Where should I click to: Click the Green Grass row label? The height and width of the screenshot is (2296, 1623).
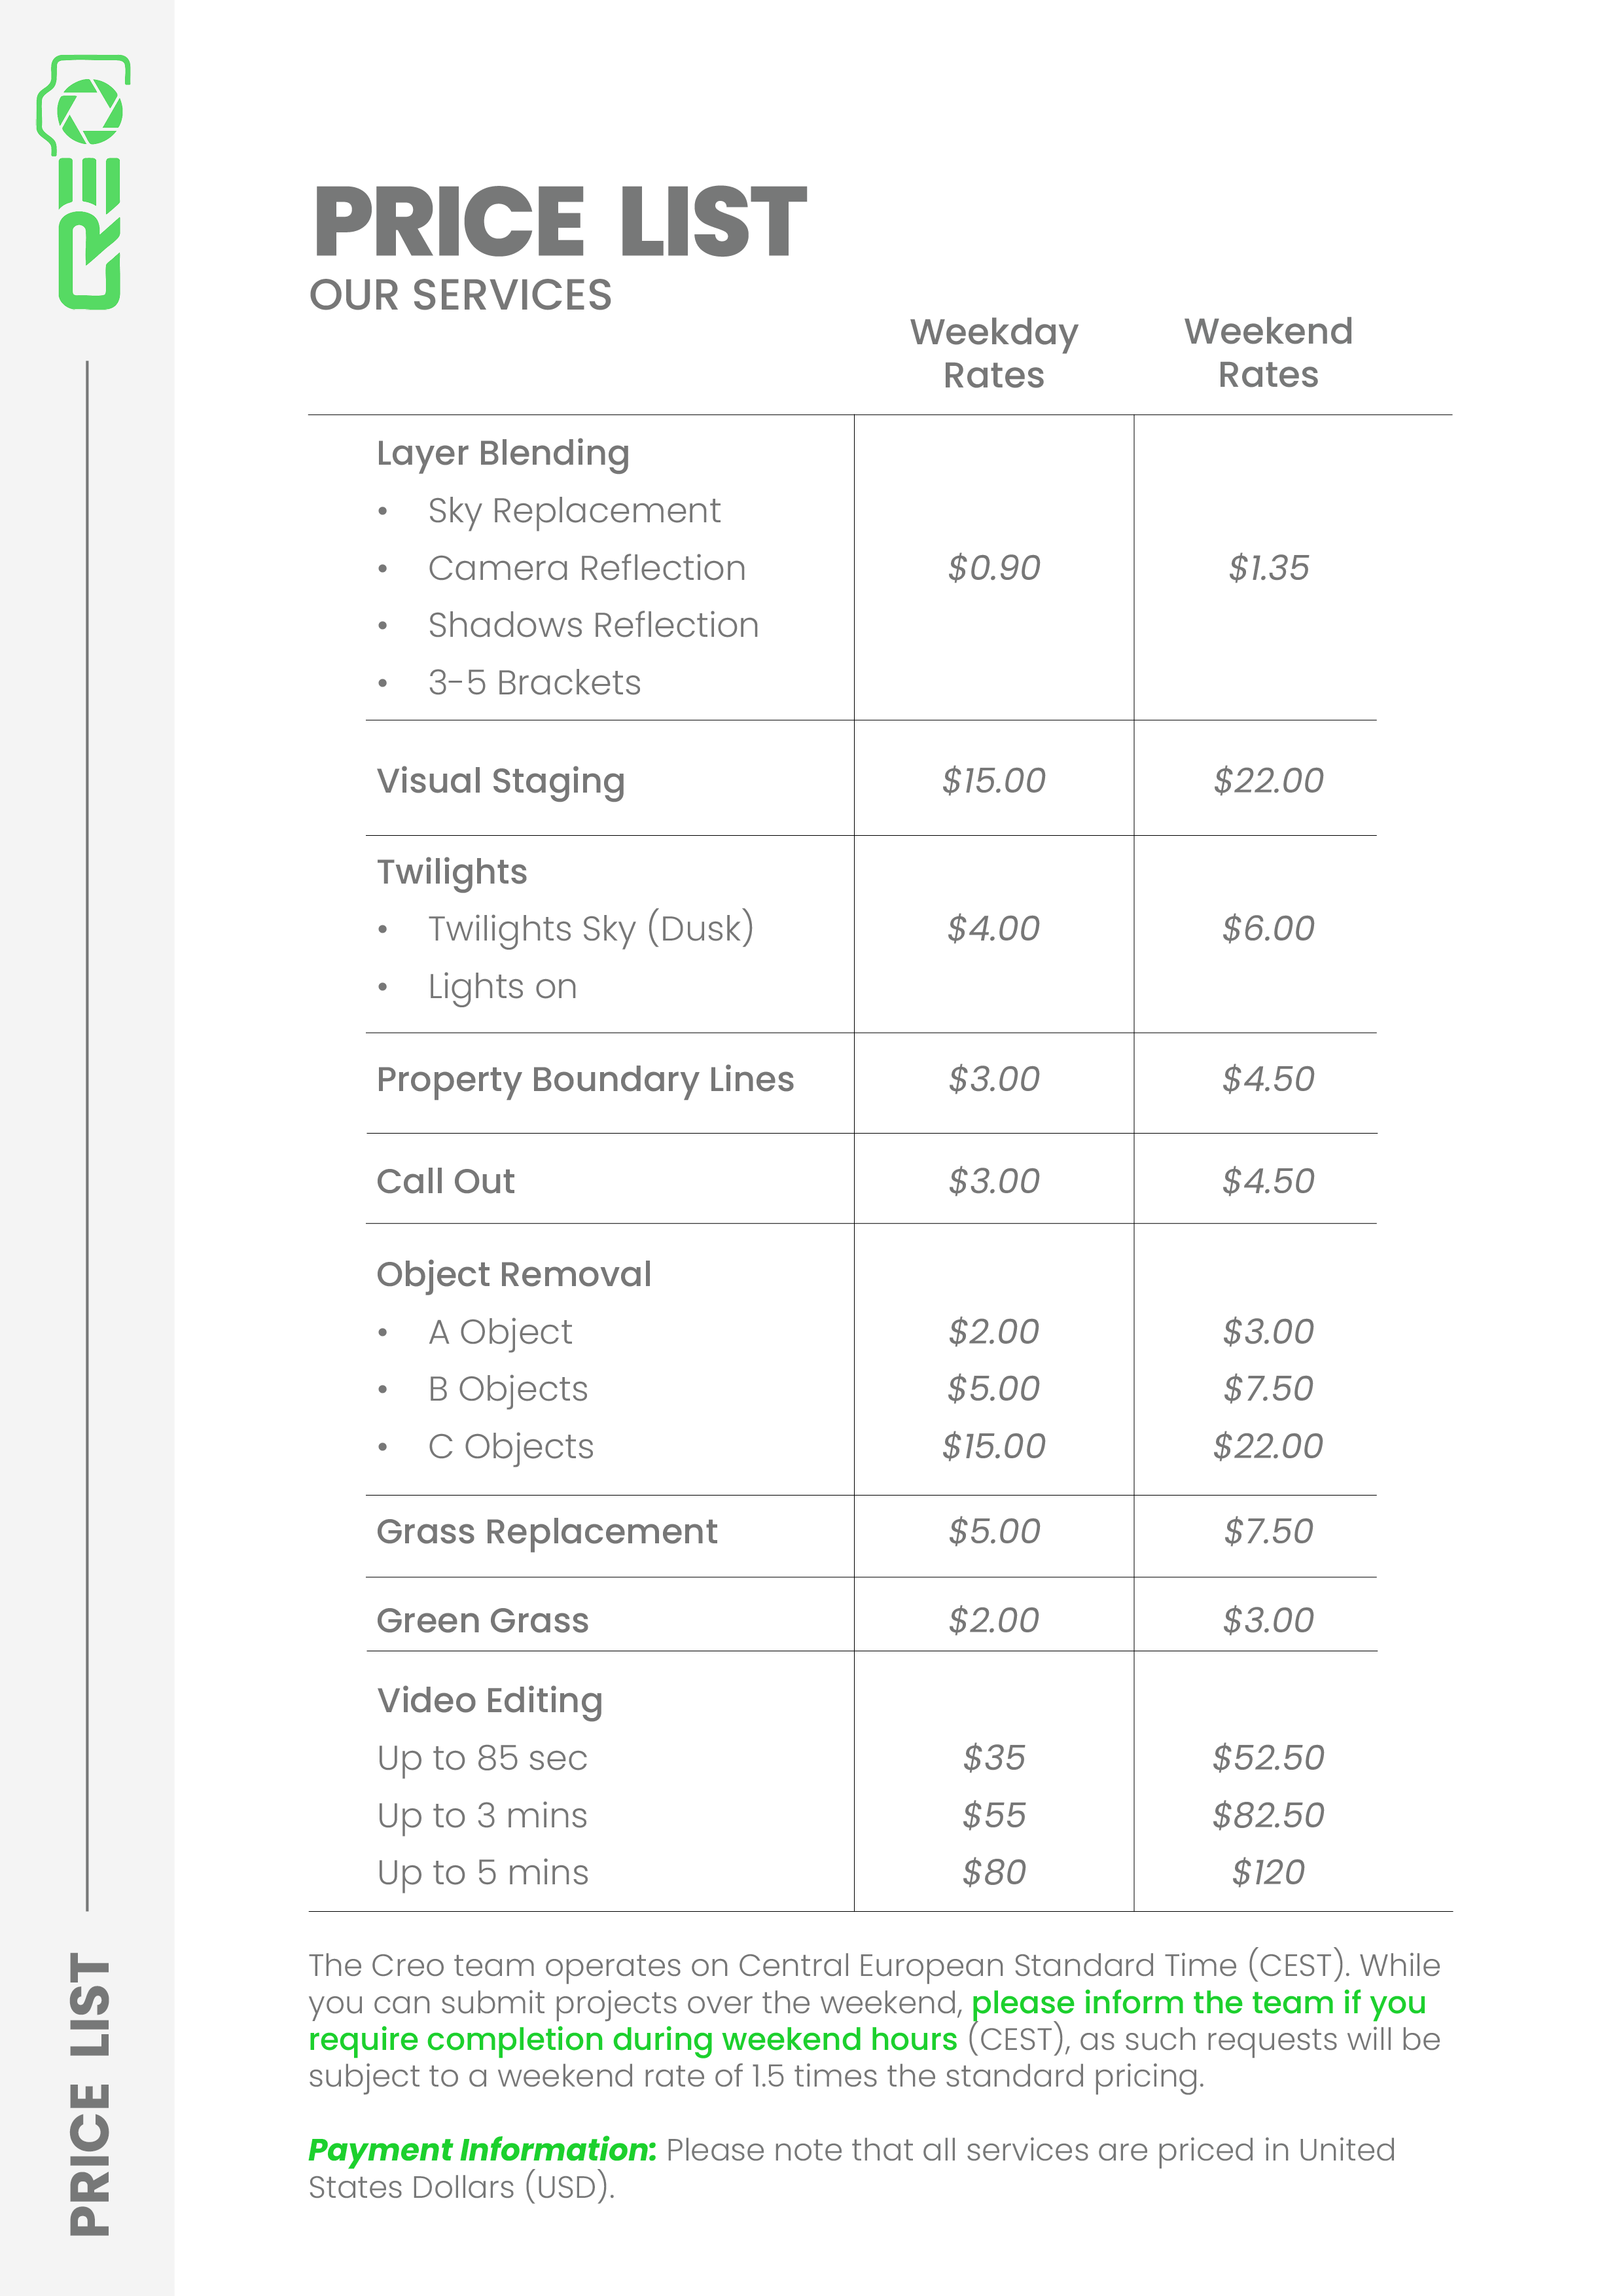click(x=482, y=1621)
